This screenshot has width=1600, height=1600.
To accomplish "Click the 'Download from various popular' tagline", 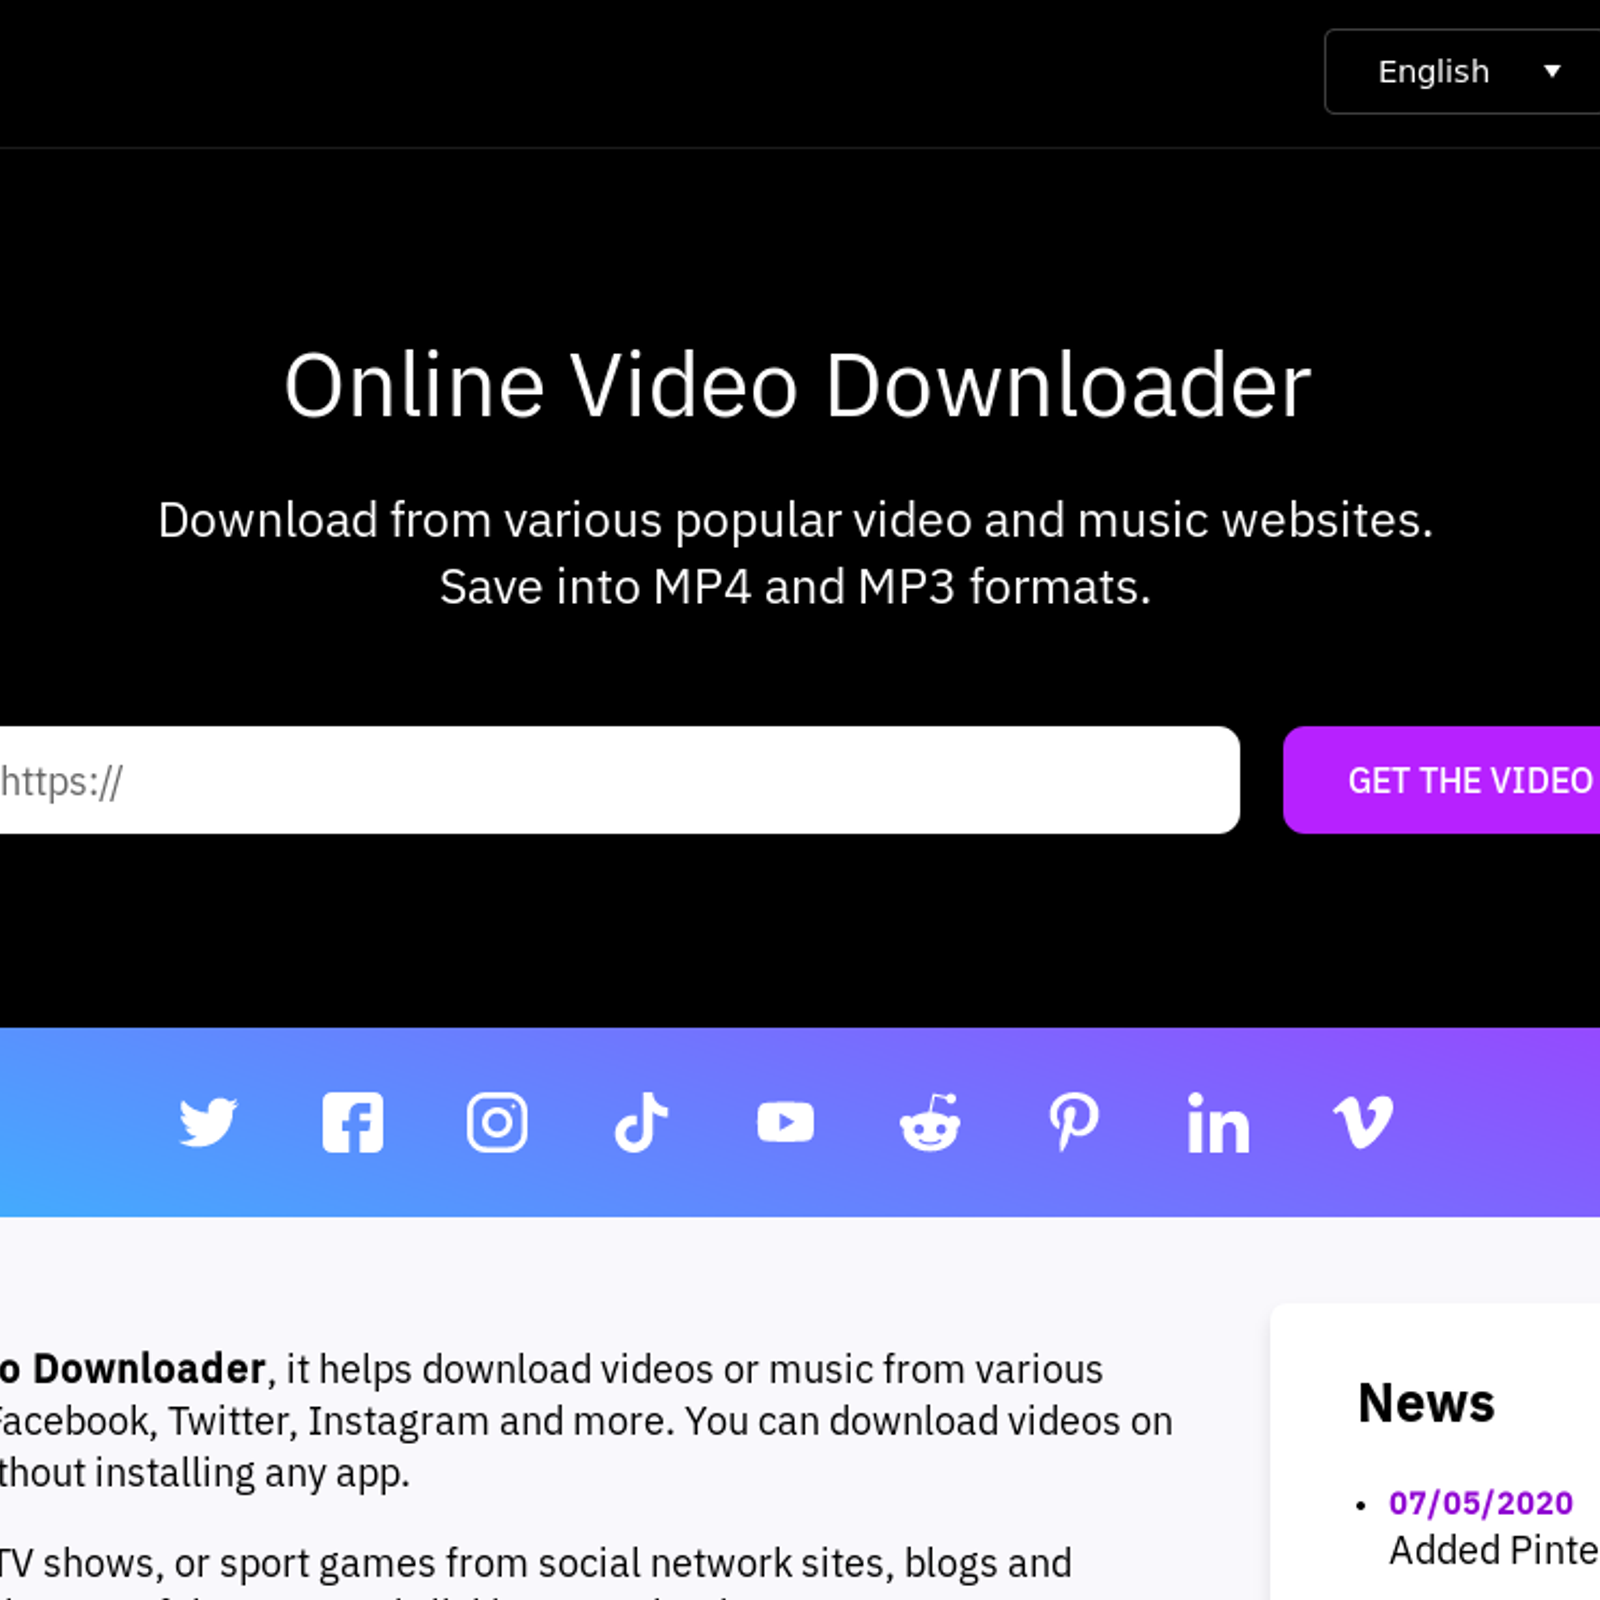I will coord(795,520).
